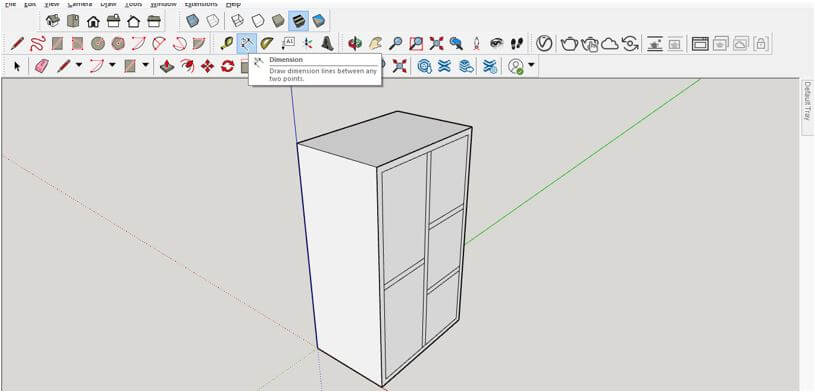This screenshot has height=392, width=815.
Task: Expand the user account dropdown arrow
Action: click(x=531, y=66)
